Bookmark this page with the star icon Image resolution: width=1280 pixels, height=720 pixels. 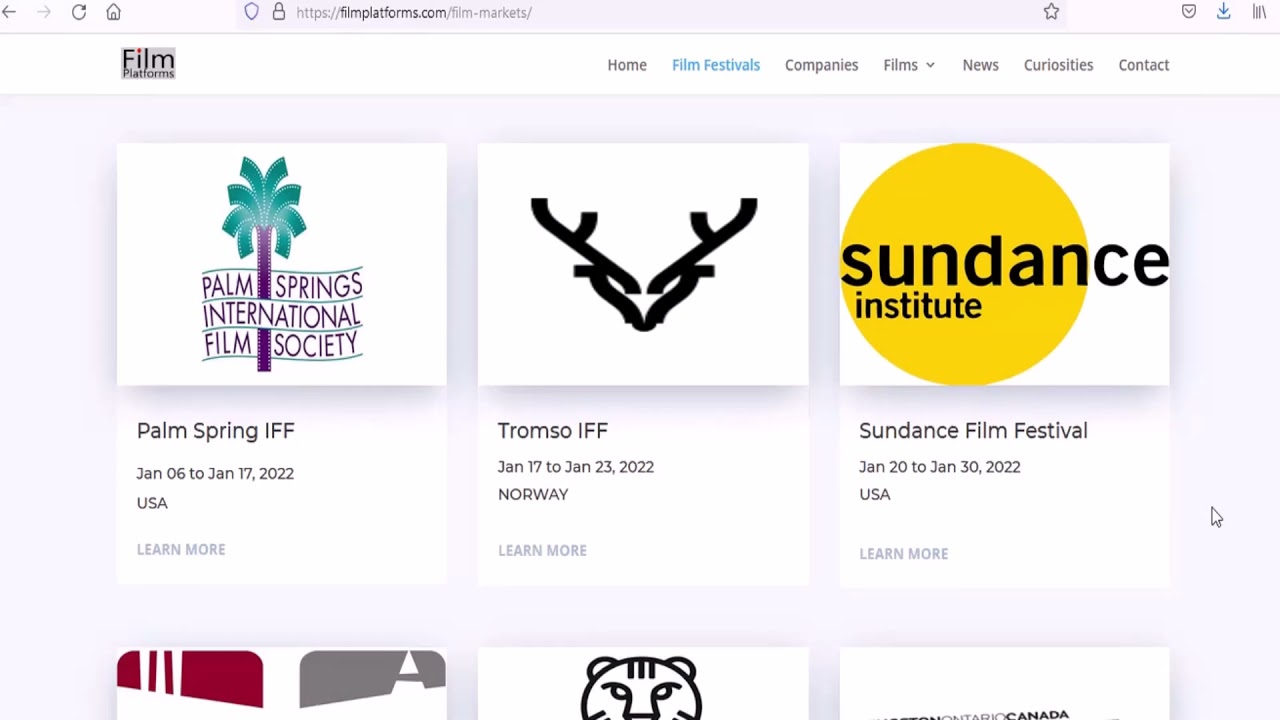pos(1051,12)
